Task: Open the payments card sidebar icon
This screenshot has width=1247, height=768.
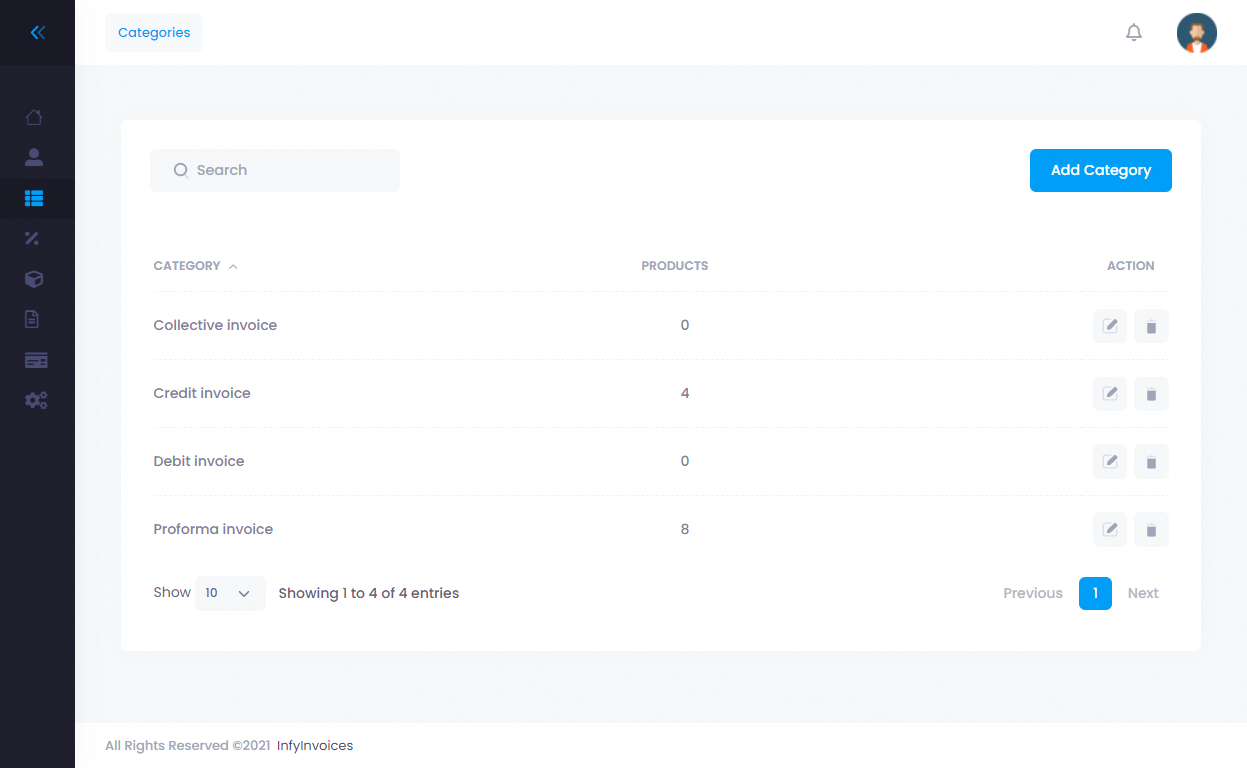Action: coord(36,360)
